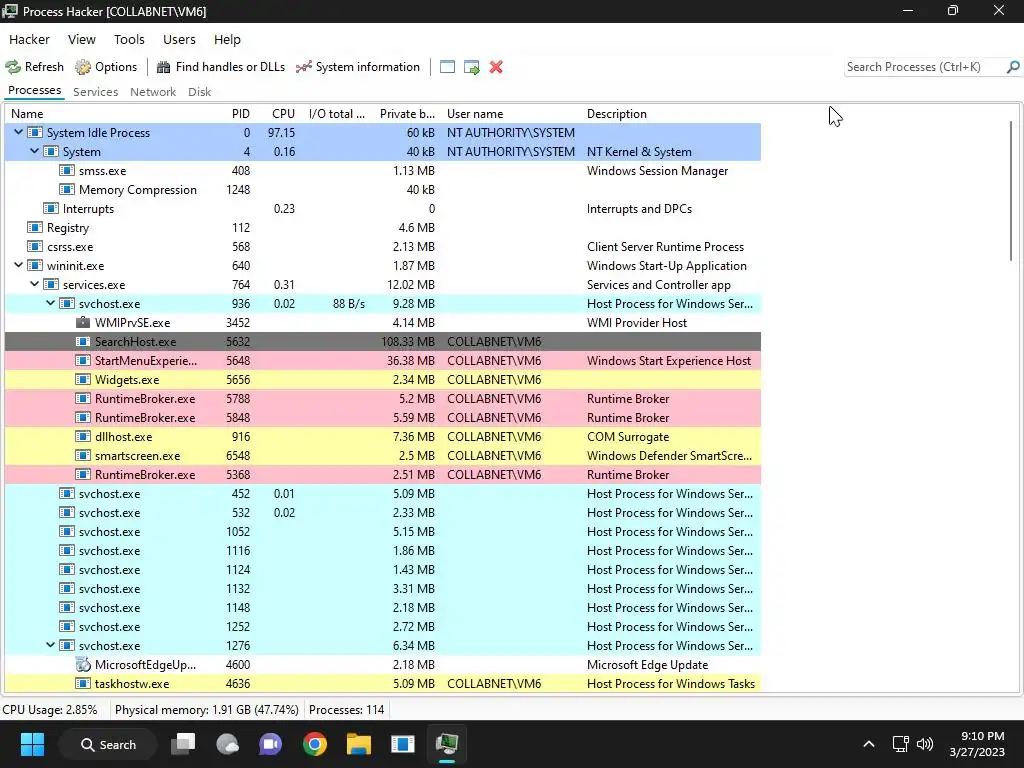This screenshot has width=1024, height=768.
Task: Click the search magnifier icon
Action: click(1013, 67)
